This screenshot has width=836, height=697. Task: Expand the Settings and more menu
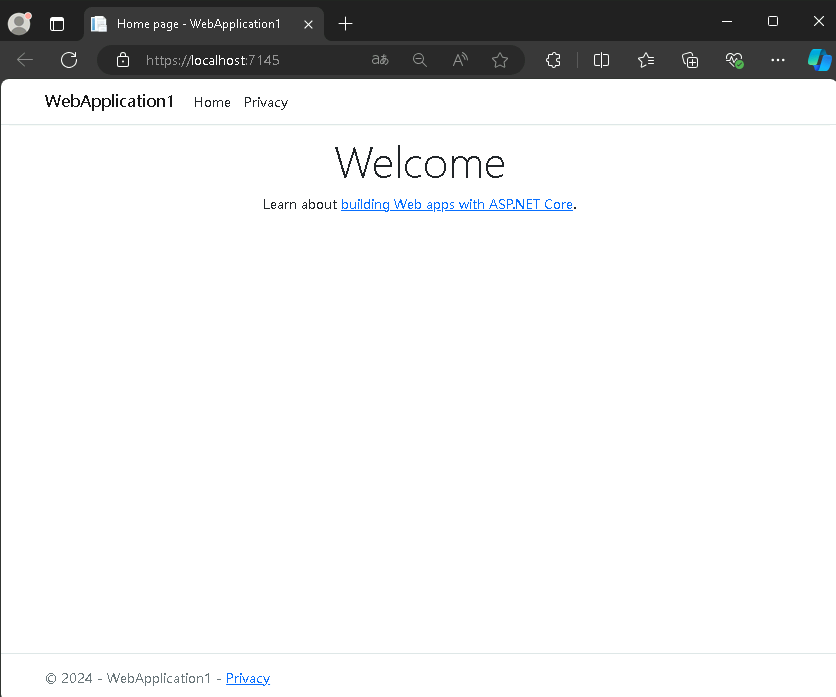pyautogui.click(x=778, y=60)
